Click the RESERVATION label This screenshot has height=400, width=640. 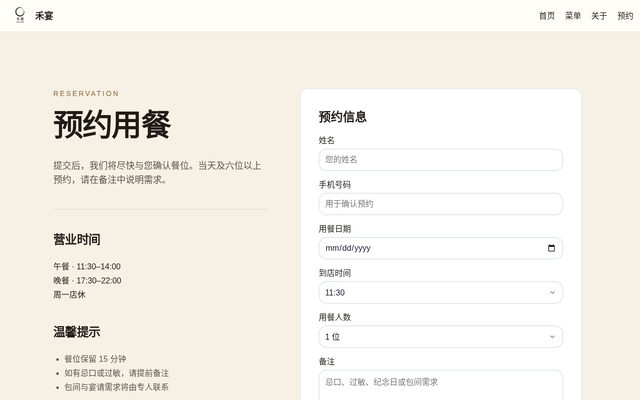tap(86, 93)
